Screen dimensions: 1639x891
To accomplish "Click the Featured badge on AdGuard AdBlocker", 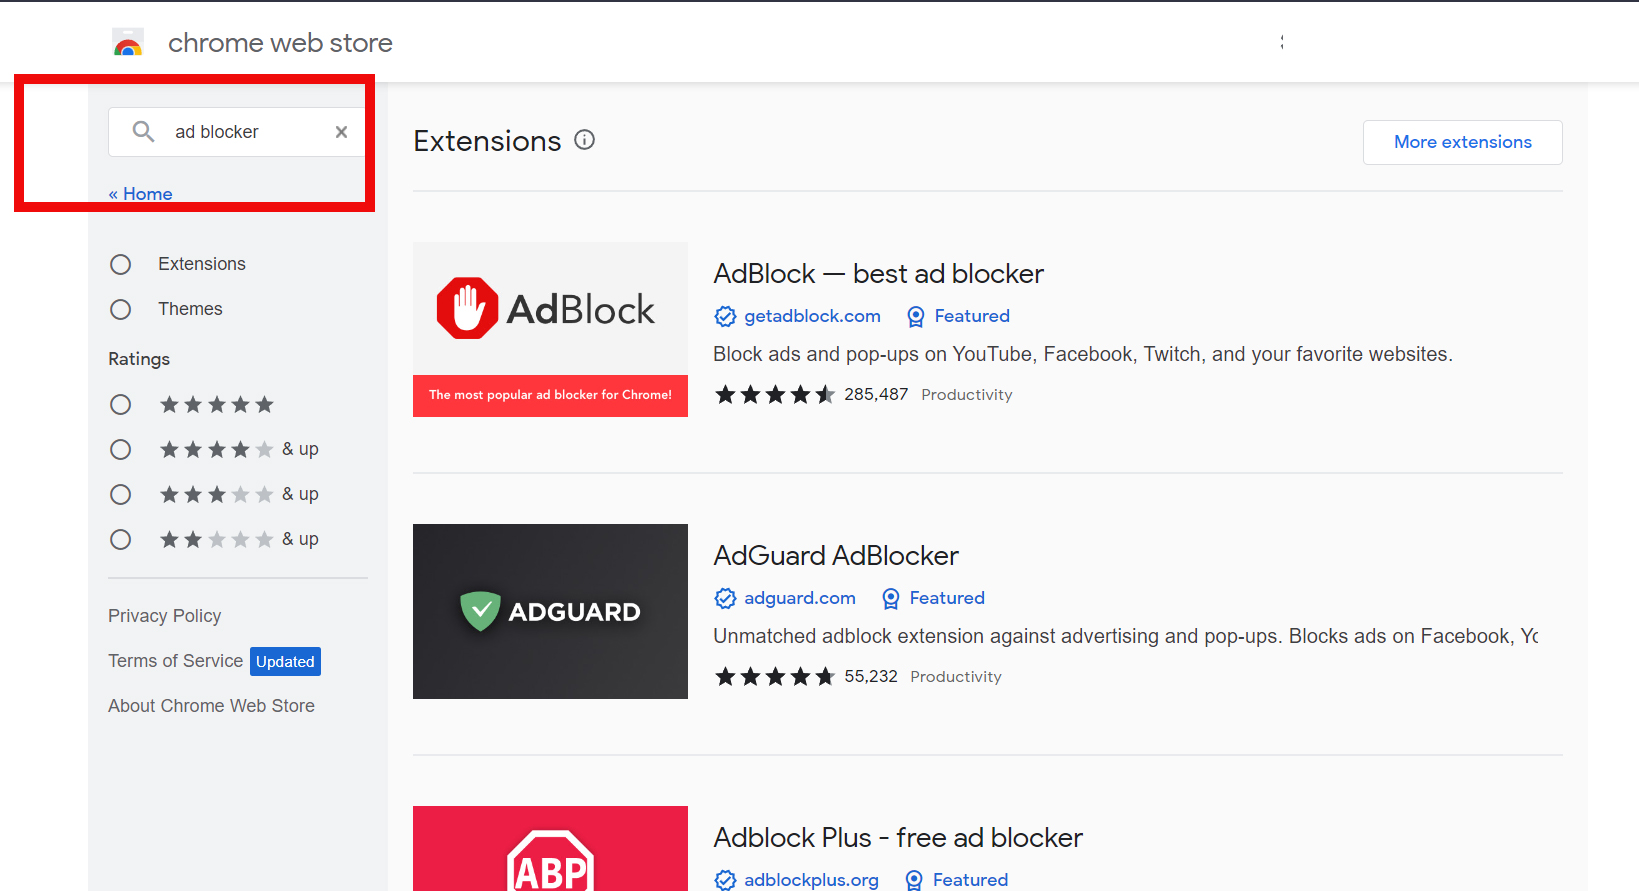I will [932, 598].
